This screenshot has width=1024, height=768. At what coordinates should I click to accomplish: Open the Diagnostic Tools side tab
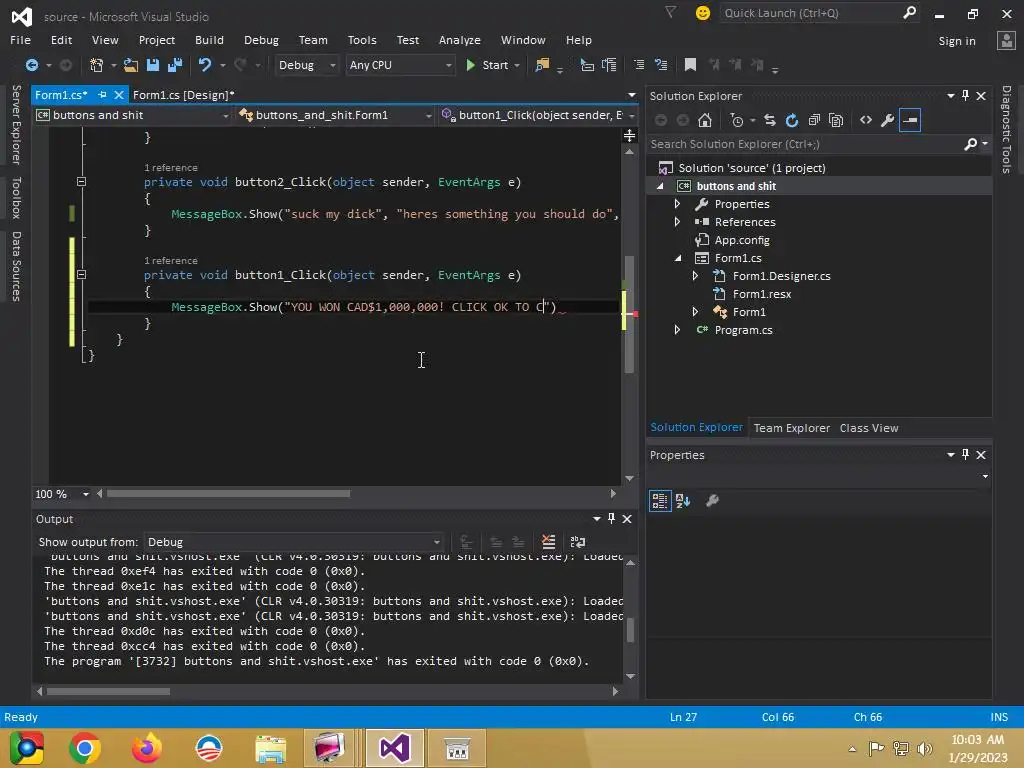[1006, 129]
